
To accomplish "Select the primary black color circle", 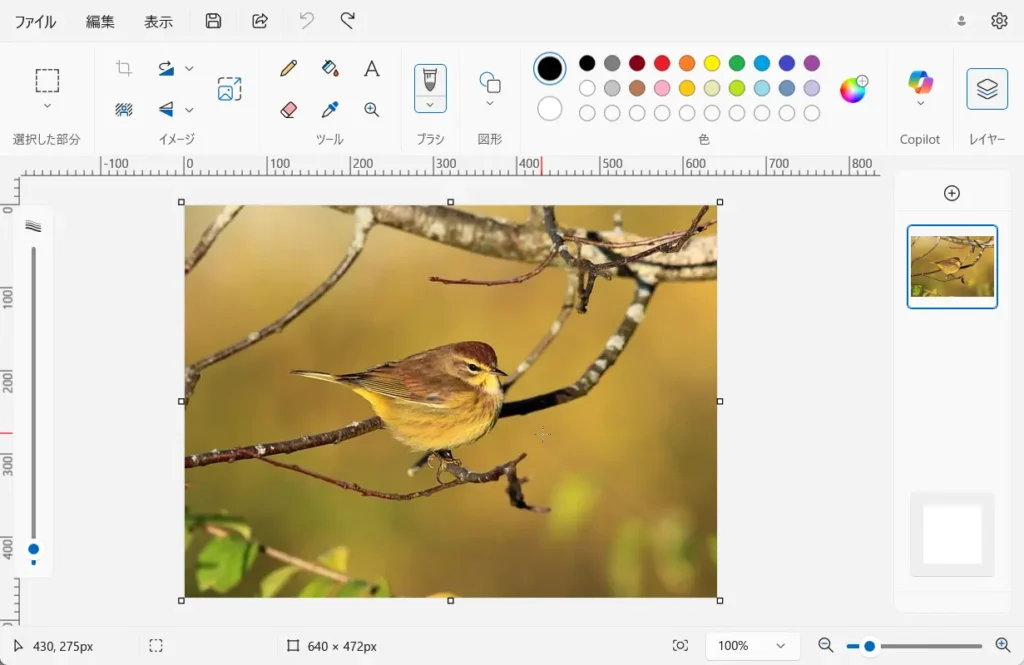I will pos(549,69).
